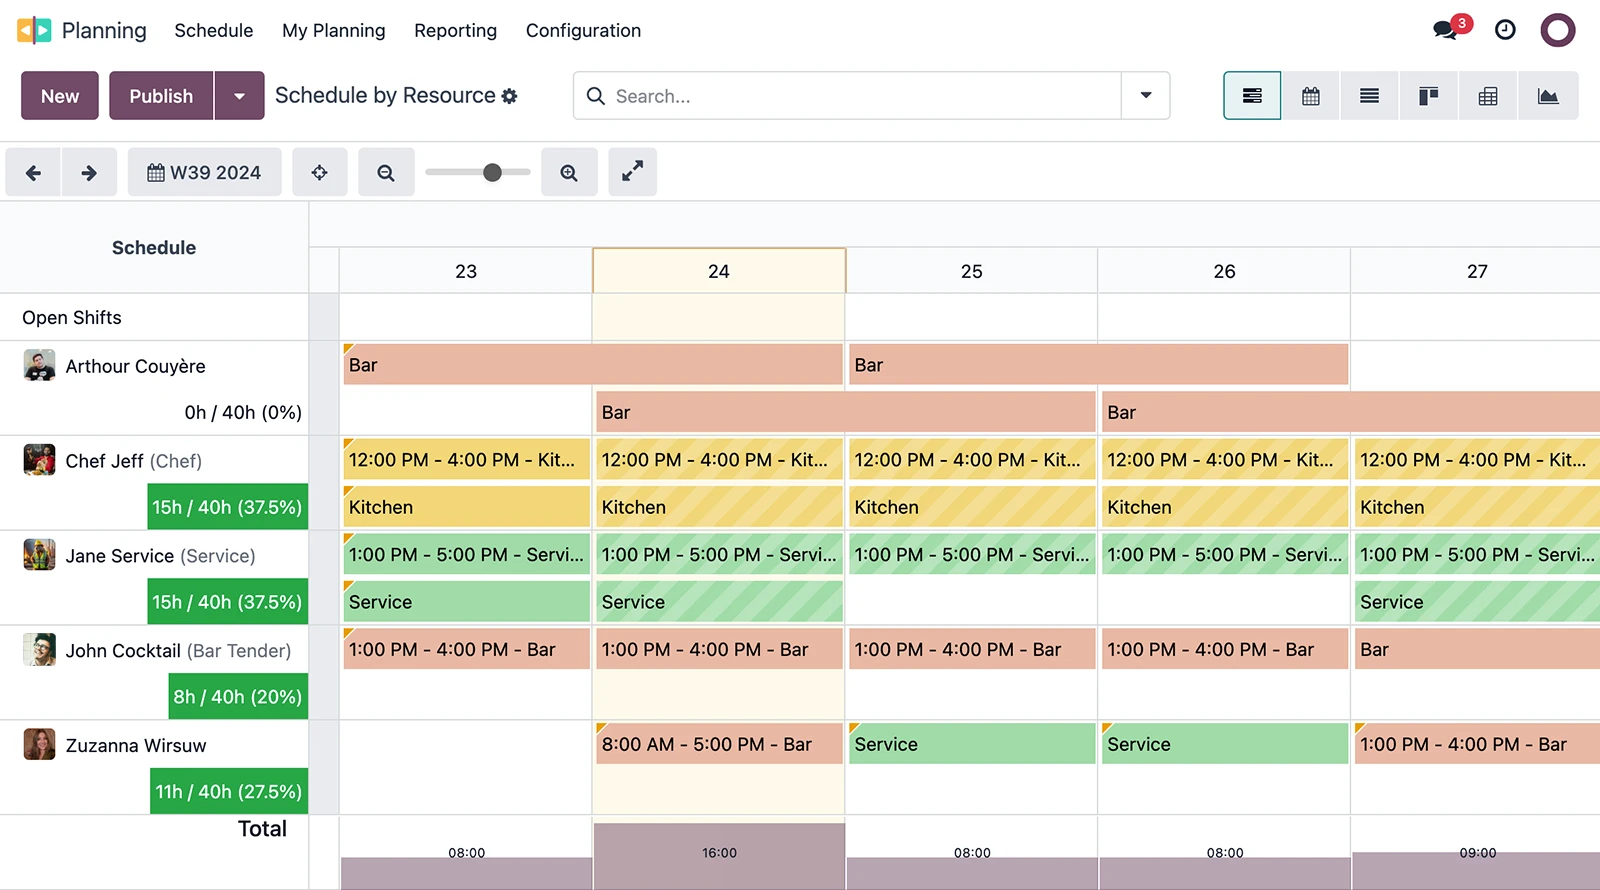
Task: Open the Reporting menu
Action: tap(455, 30)
